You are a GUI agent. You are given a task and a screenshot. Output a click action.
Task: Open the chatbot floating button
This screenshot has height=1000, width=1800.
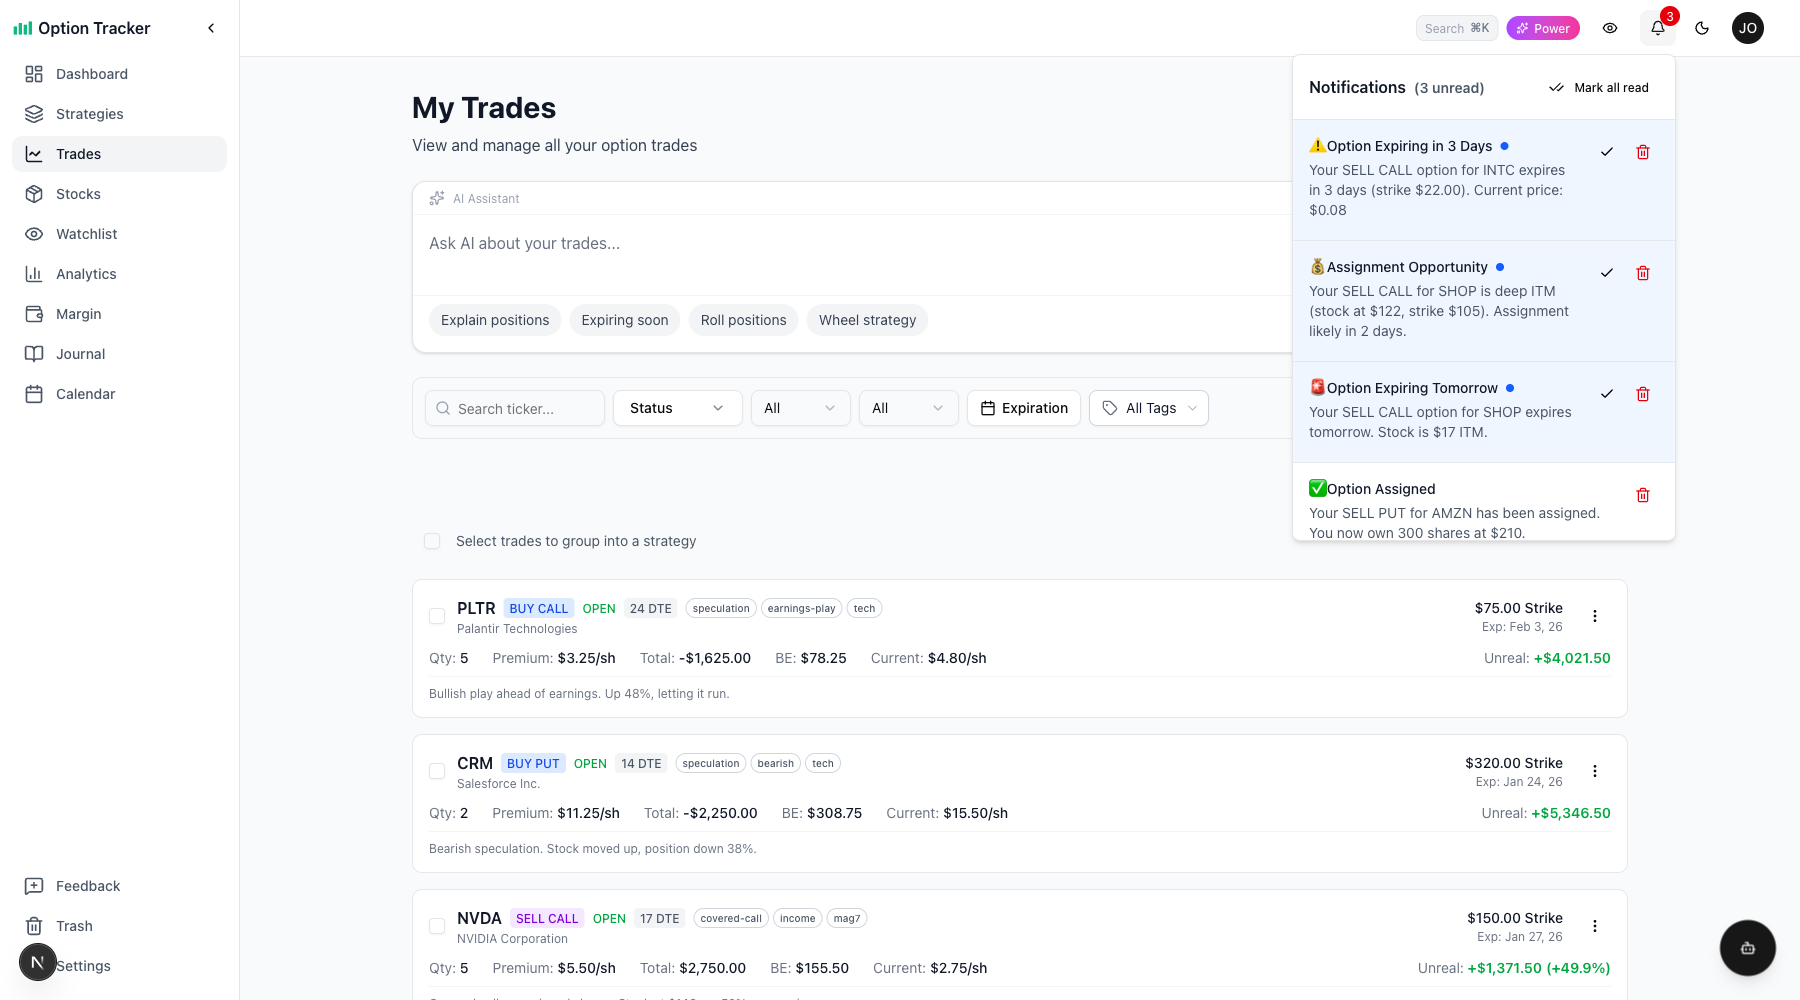click(1747, 948)
